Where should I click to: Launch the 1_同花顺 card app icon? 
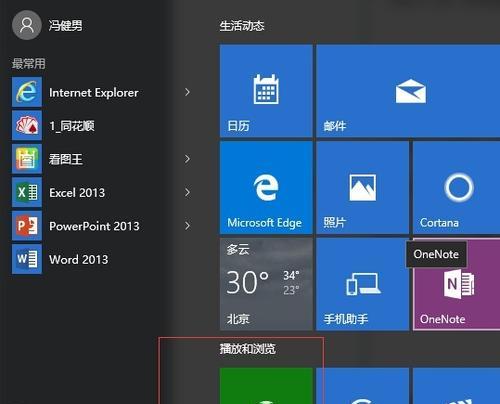click(27, 125)
